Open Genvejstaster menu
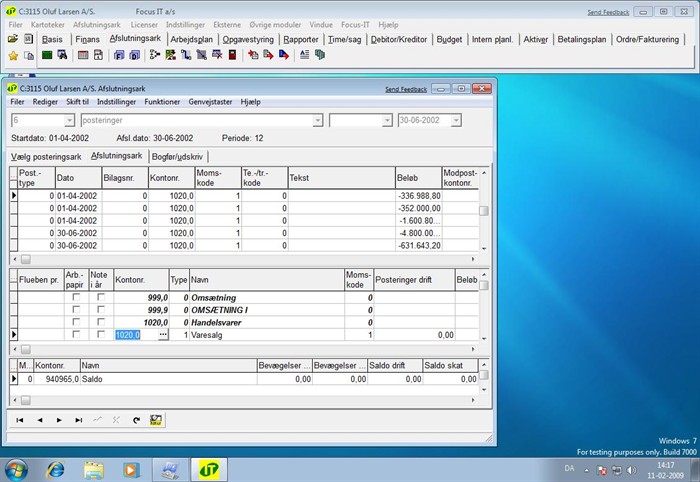 (210, 102)
